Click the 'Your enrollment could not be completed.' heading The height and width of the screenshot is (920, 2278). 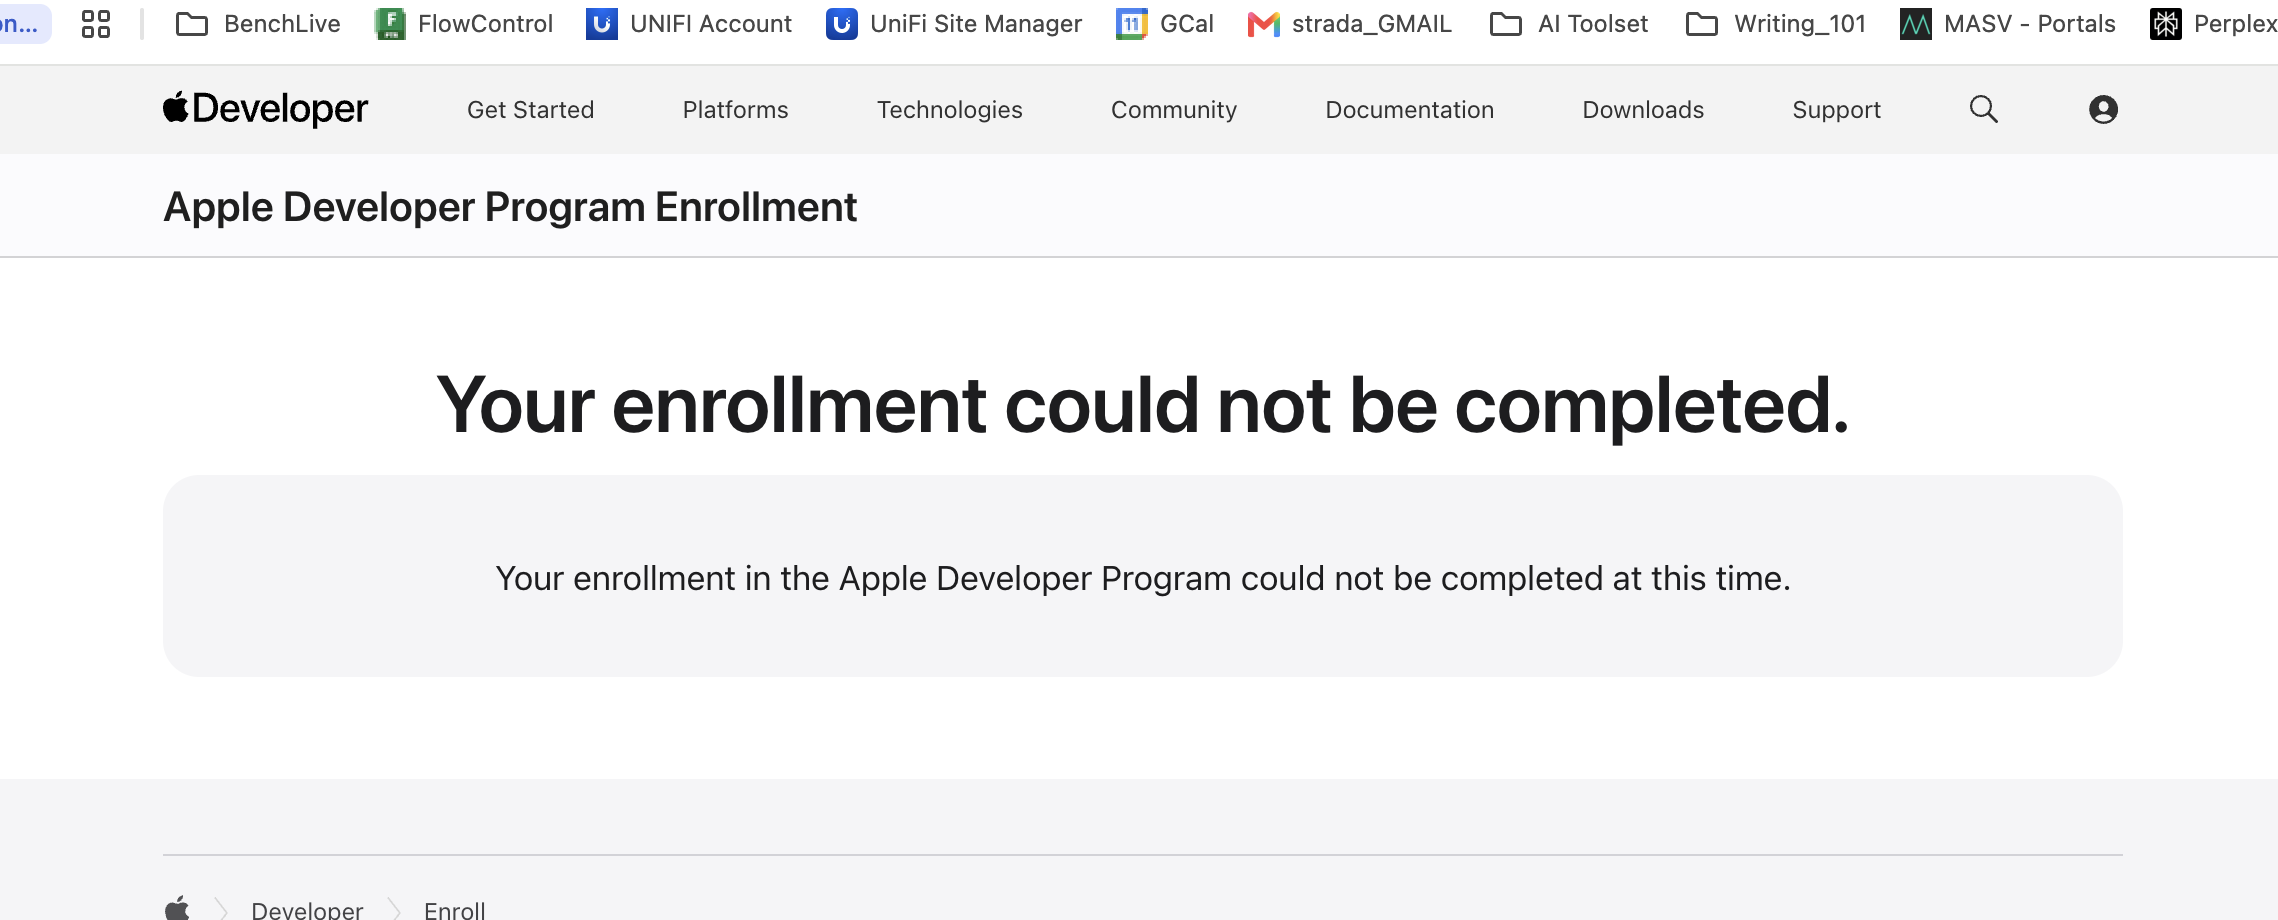tap(1143, 405)
